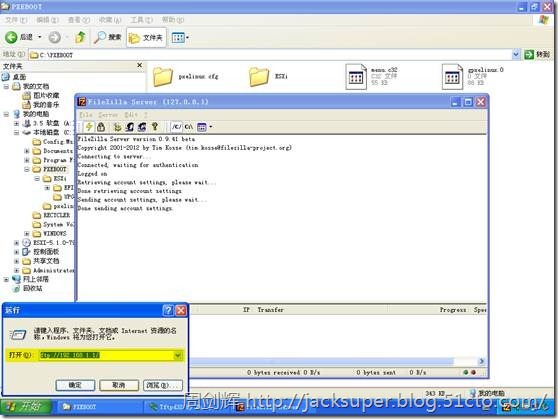558x419 pixels.
Task: Open FileZilla Server's Server menu
Action: point(108,115)
